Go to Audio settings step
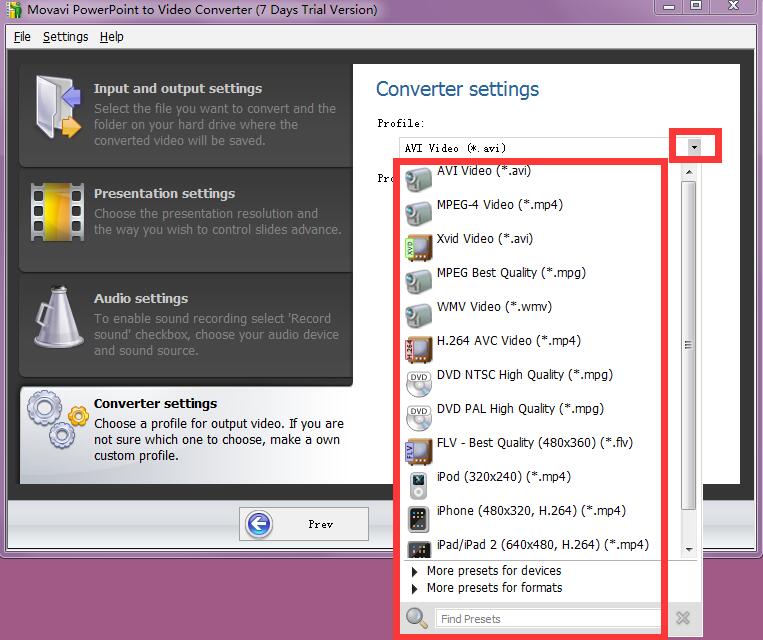The image size is (763, 640). point(185,325)
